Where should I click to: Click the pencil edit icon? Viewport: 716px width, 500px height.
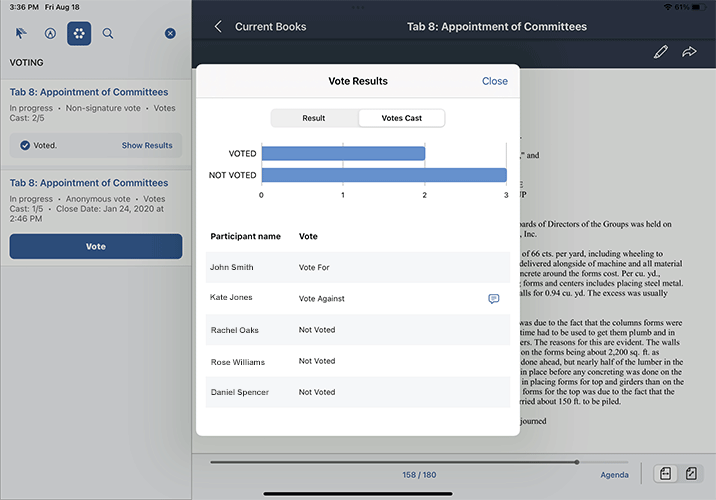click(660, 52)
